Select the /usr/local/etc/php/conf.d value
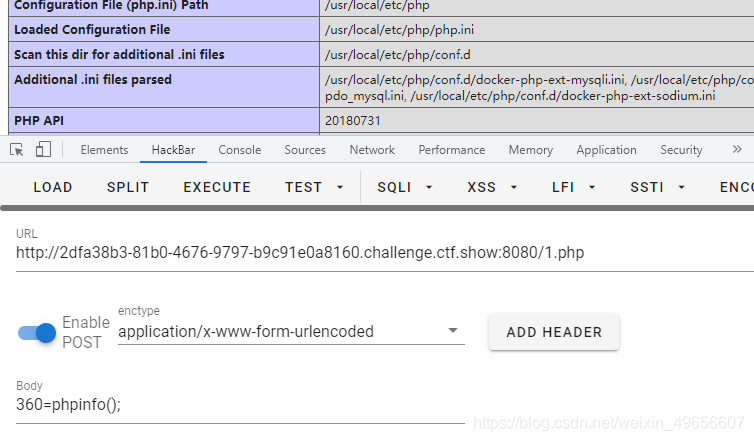Screen dimensions: 754x441 (398, 55)
